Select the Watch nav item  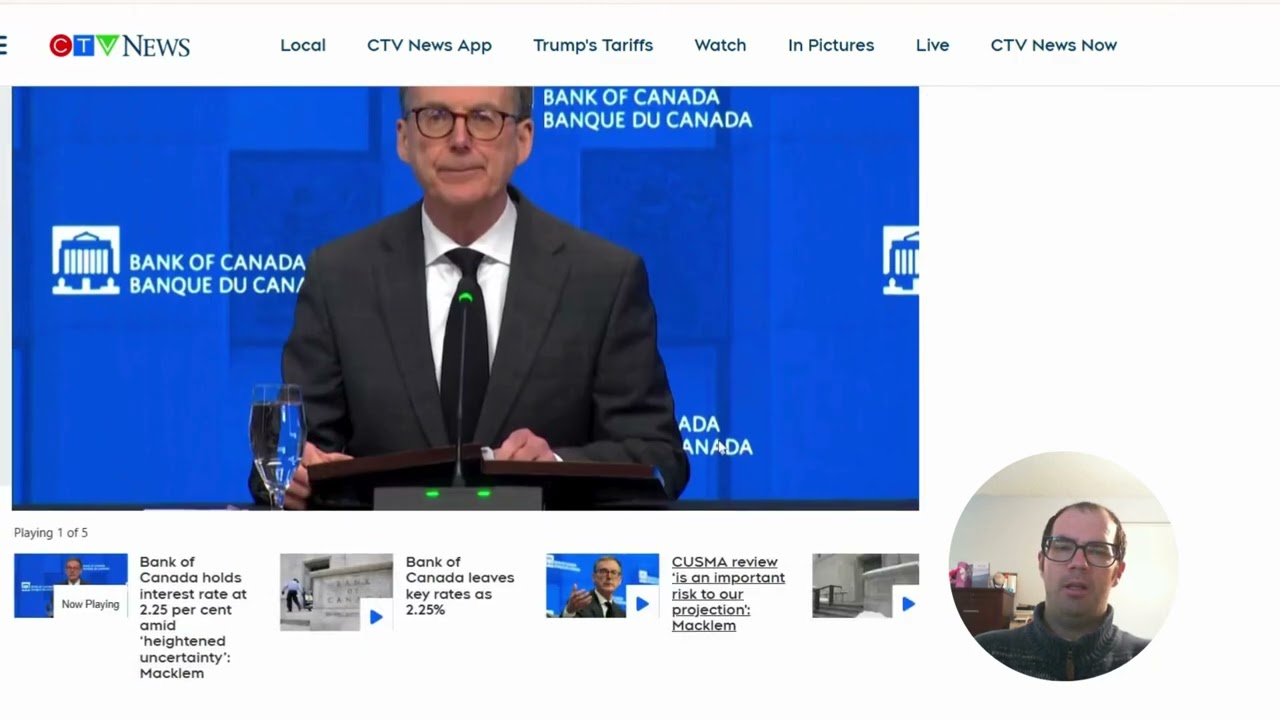coord(720,45)
